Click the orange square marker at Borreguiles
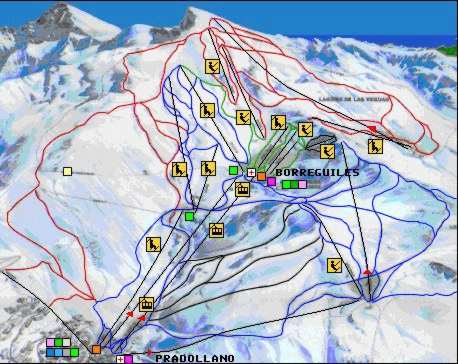This screenshot has height=364, width=458. click(262, 176)
